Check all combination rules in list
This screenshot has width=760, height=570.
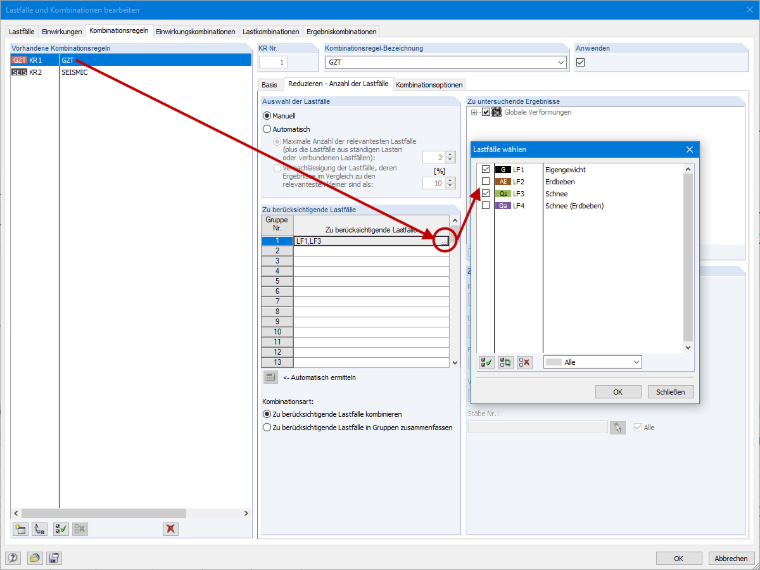(61, 529)
